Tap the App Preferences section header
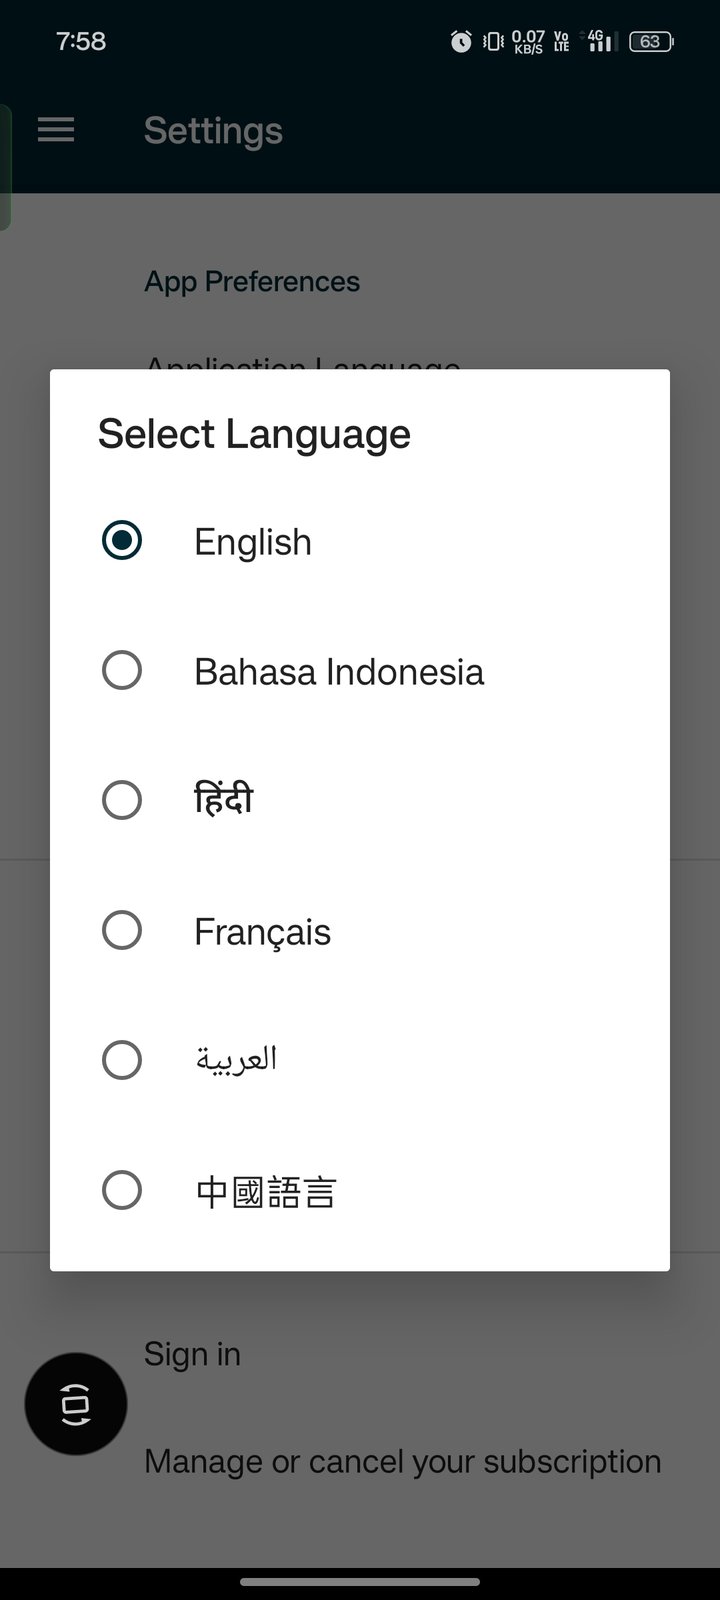This screenshot has height=1600, width=720. click(x=252, y=282)
